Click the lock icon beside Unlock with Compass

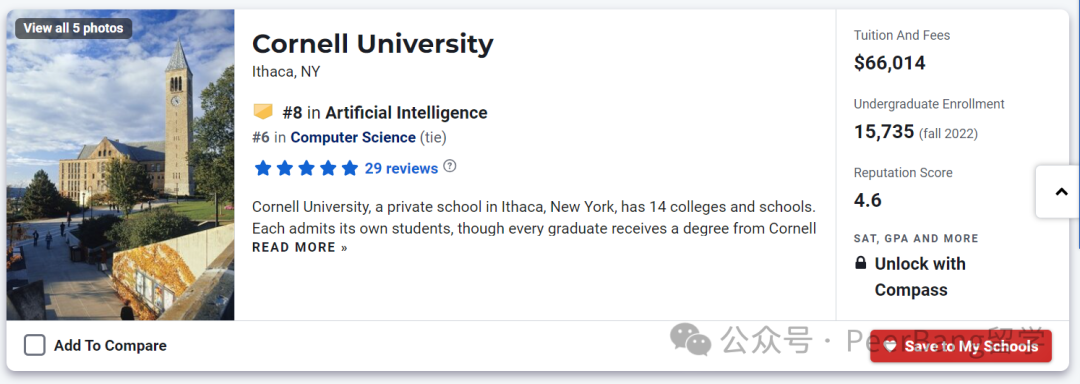(x=860, y=264)
